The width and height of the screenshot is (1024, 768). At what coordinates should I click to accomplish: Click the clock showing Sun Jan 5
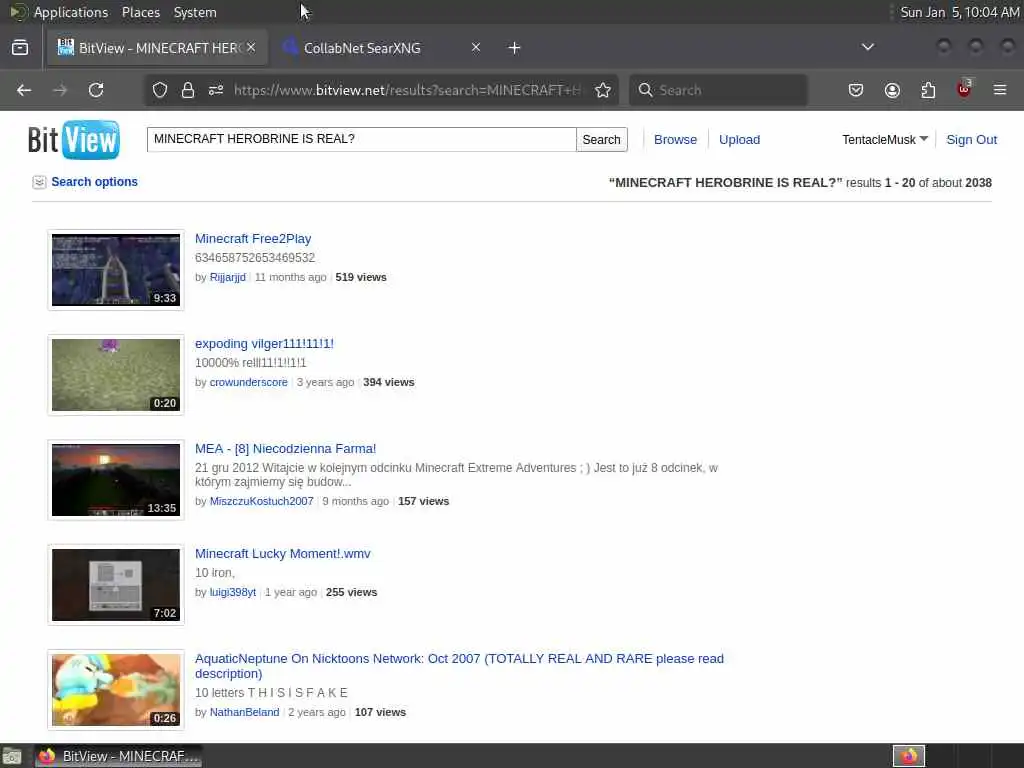pos(959,12)
